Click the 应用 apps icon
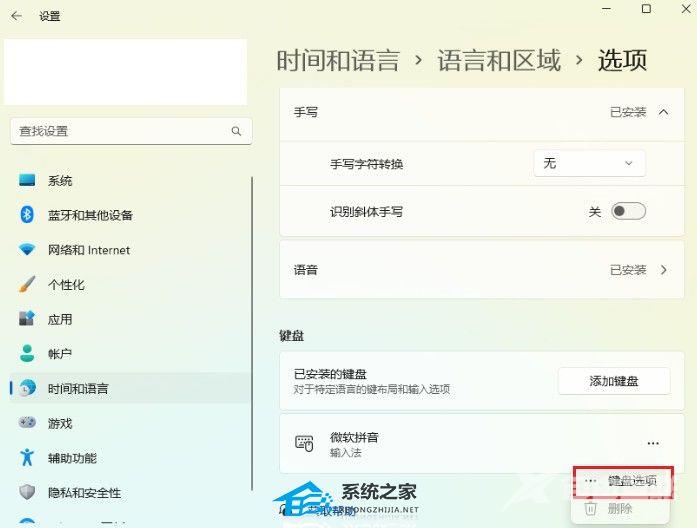The height and width of the screenshot is (528, 697). pos(27,318)
